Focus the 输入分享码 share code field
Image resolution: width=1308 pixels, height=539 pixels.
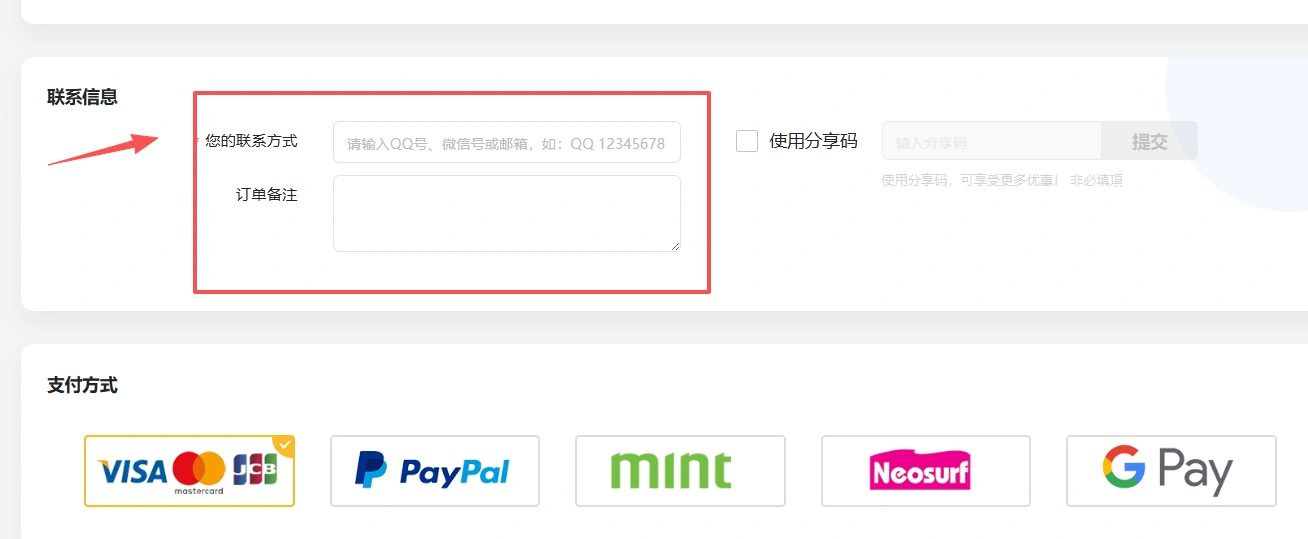coord(991,141)
